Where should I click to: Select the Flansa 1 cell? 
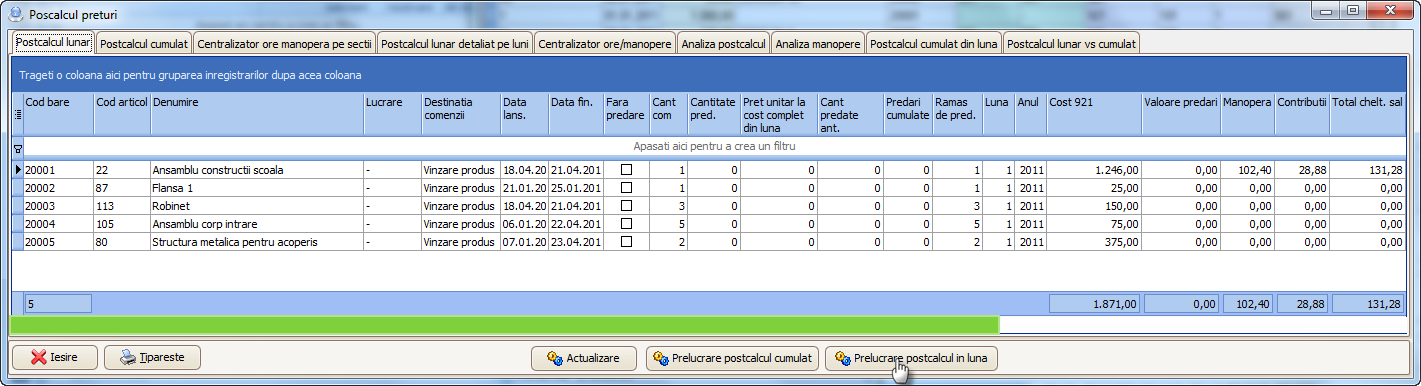(x=257, y=188)
